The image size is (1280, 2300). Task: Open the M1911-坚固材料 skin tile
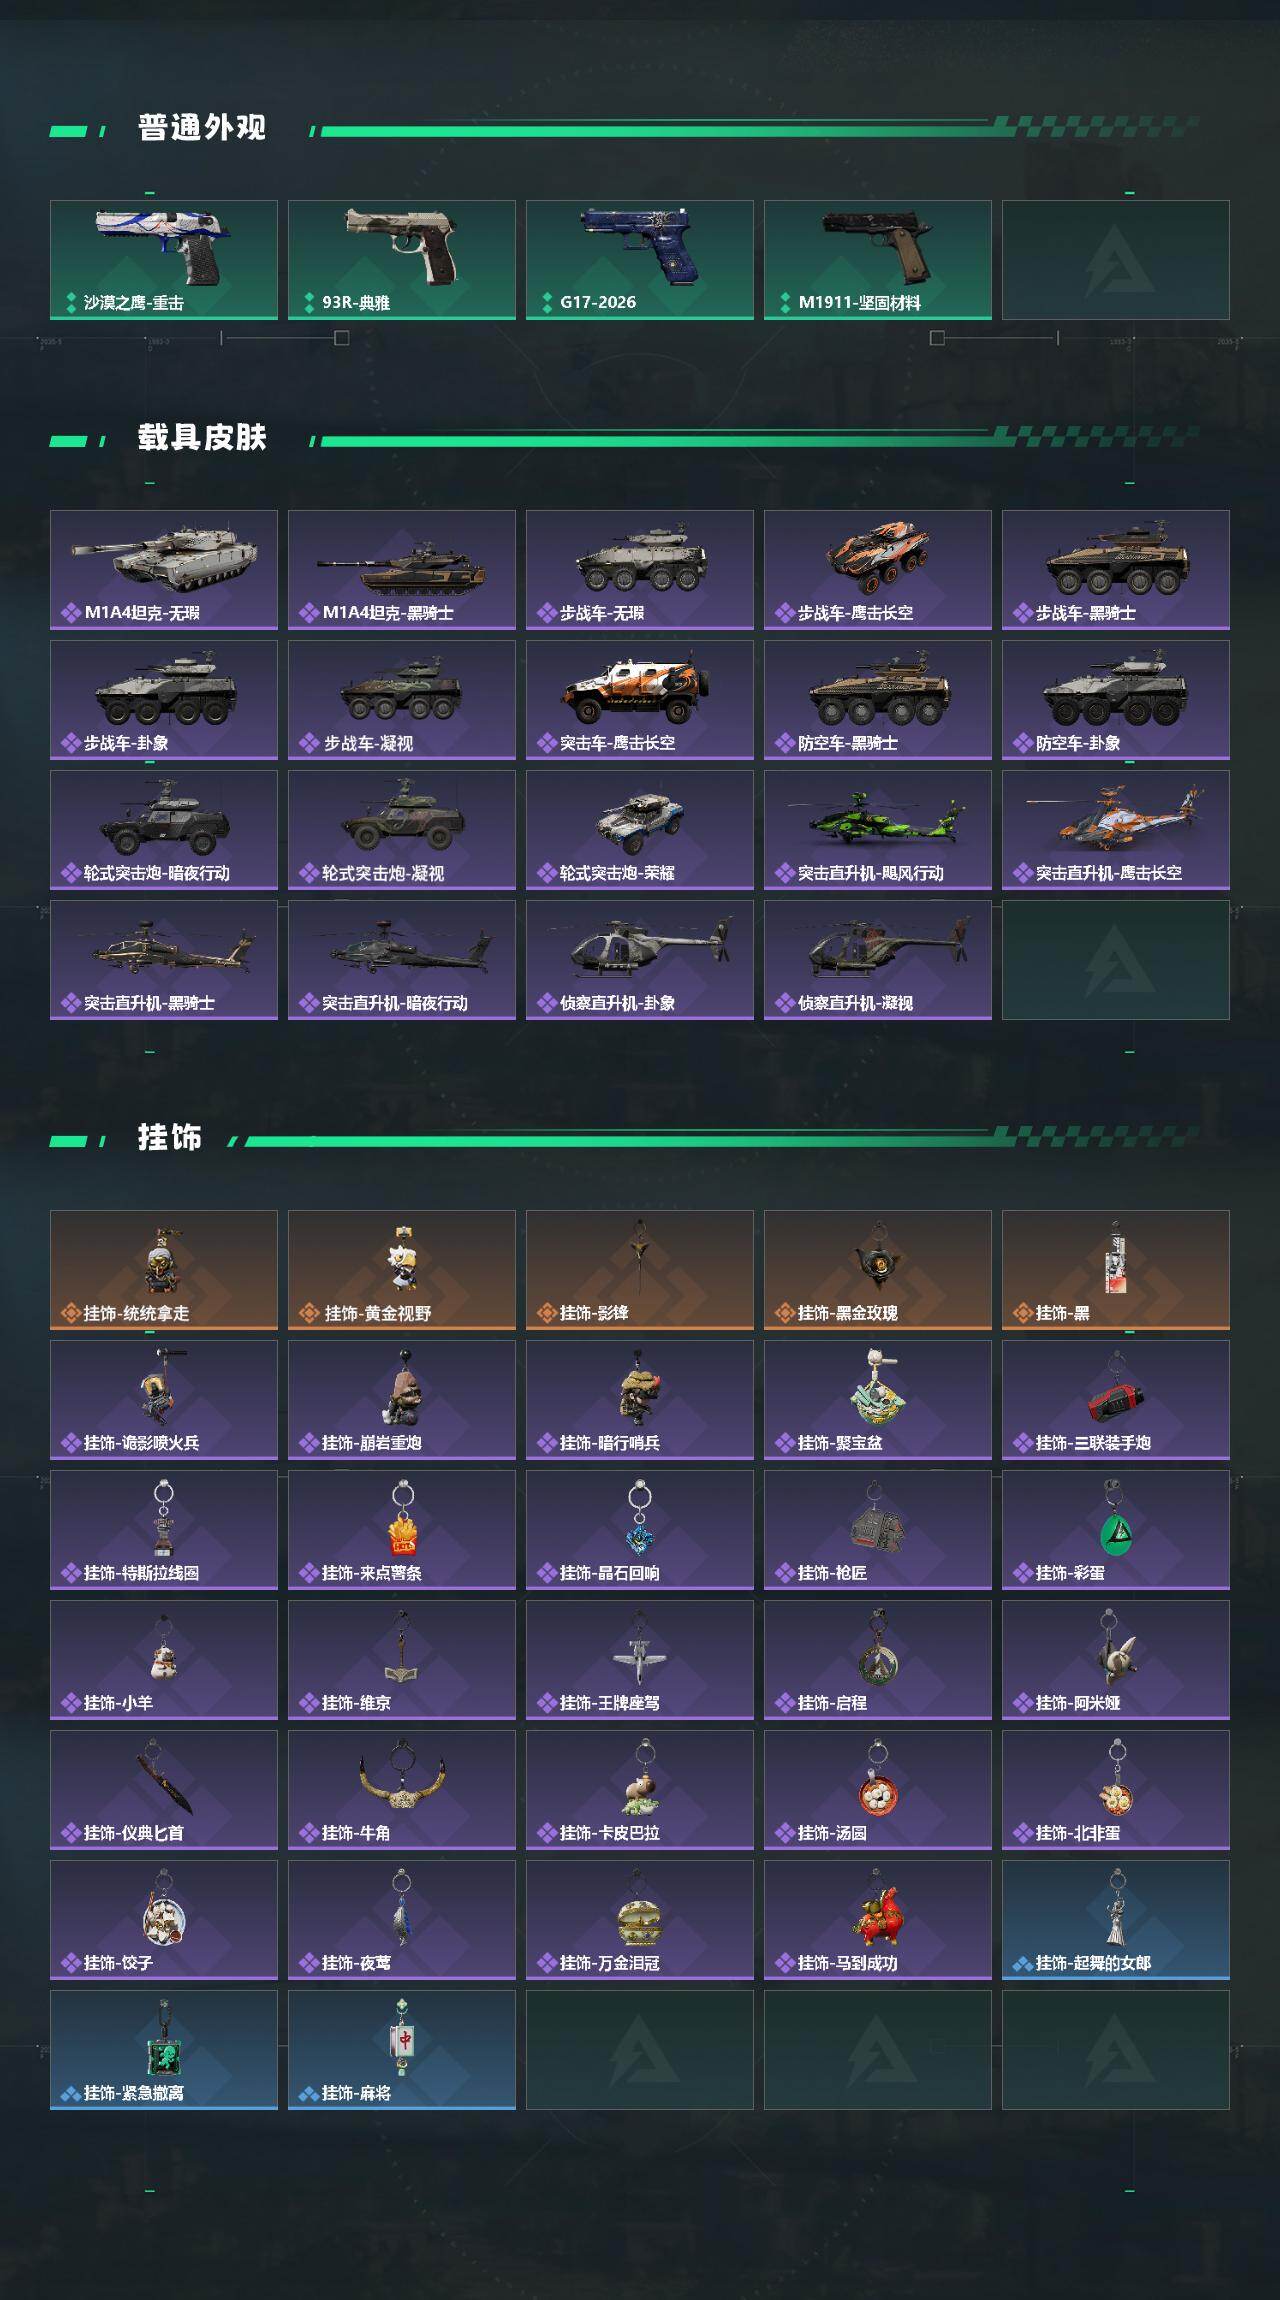point(878,260)
